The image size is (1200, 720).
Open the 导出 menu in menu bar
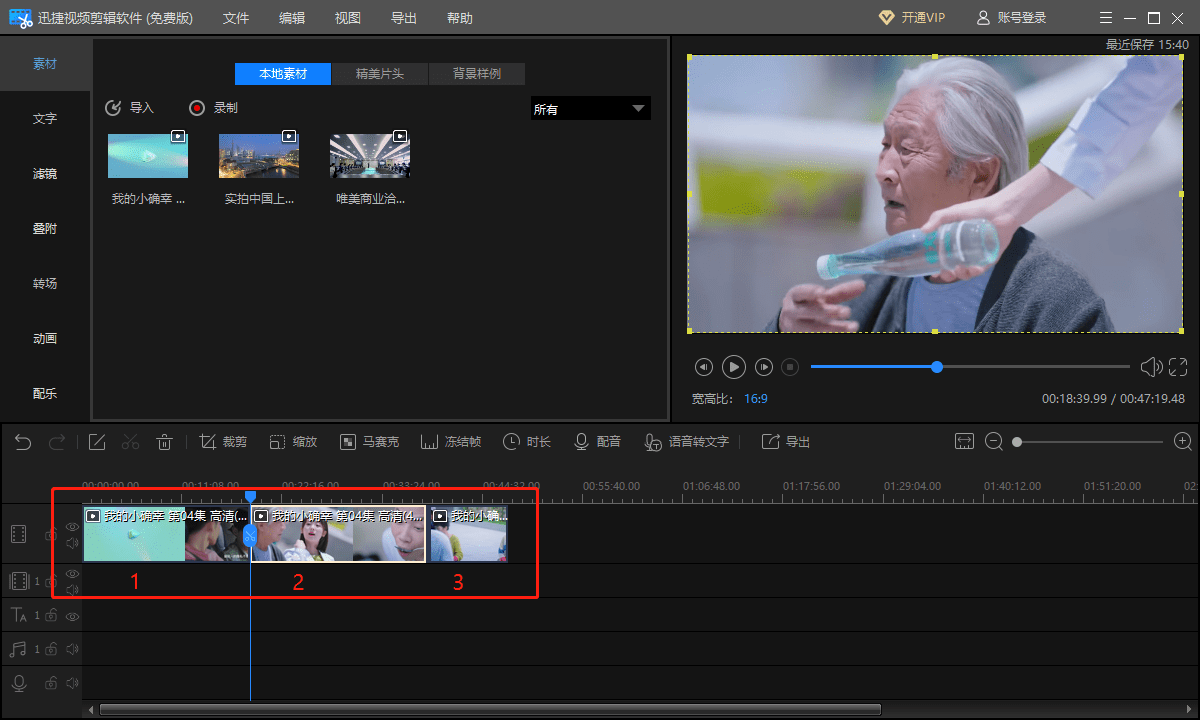point(404,18)
